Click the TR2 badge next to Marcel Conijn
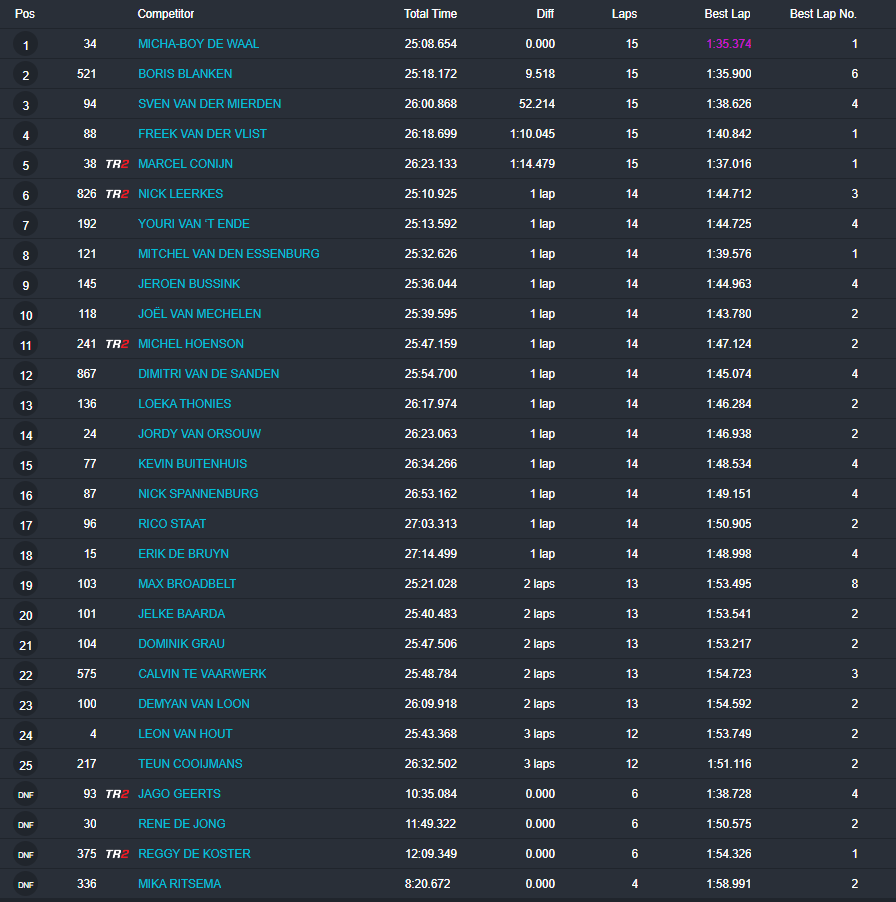 [x=117, y=164]
